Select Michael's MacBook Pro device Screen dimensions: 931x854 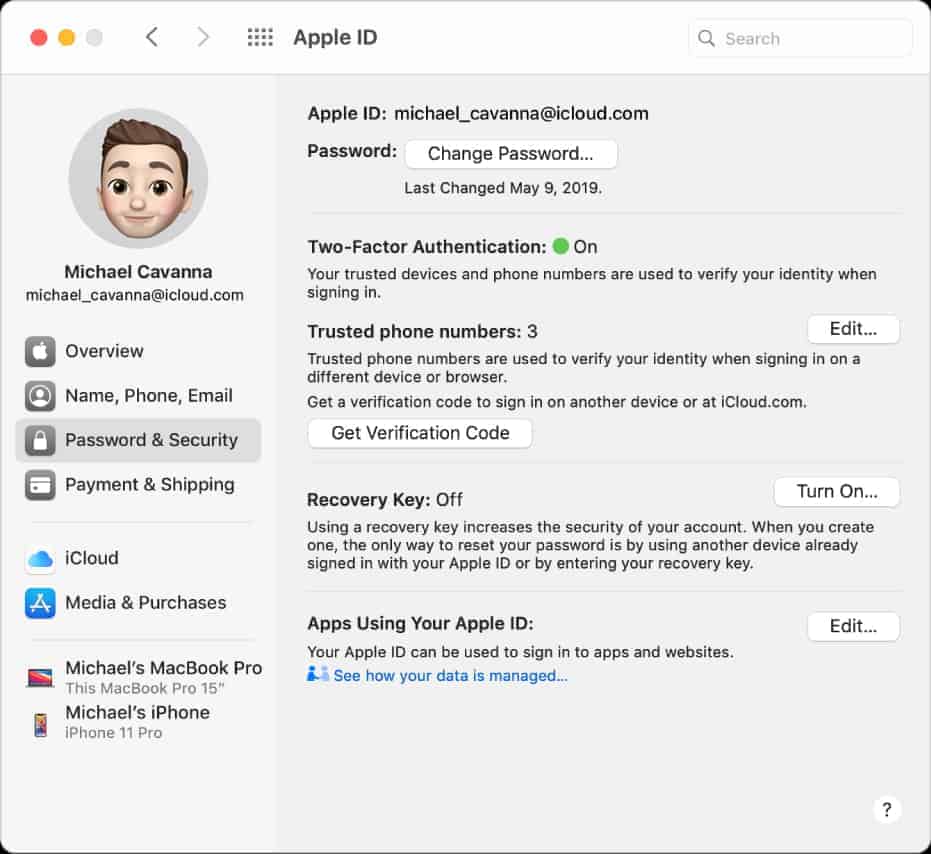coord(142,677)
